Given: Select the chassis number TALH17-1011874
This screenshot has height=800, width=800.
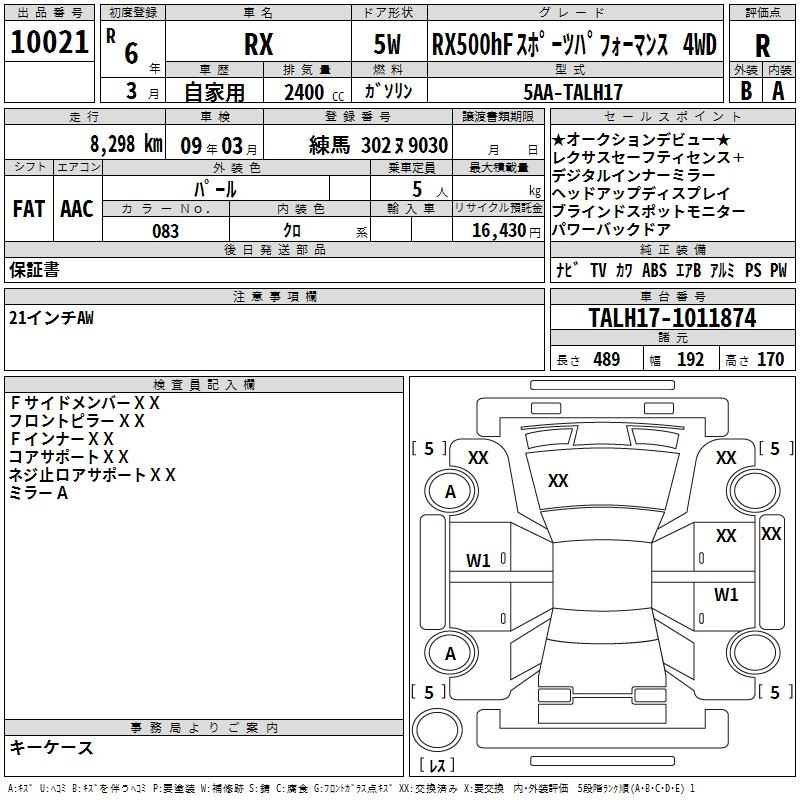Looking at the screenshot, I should [672, 317].
